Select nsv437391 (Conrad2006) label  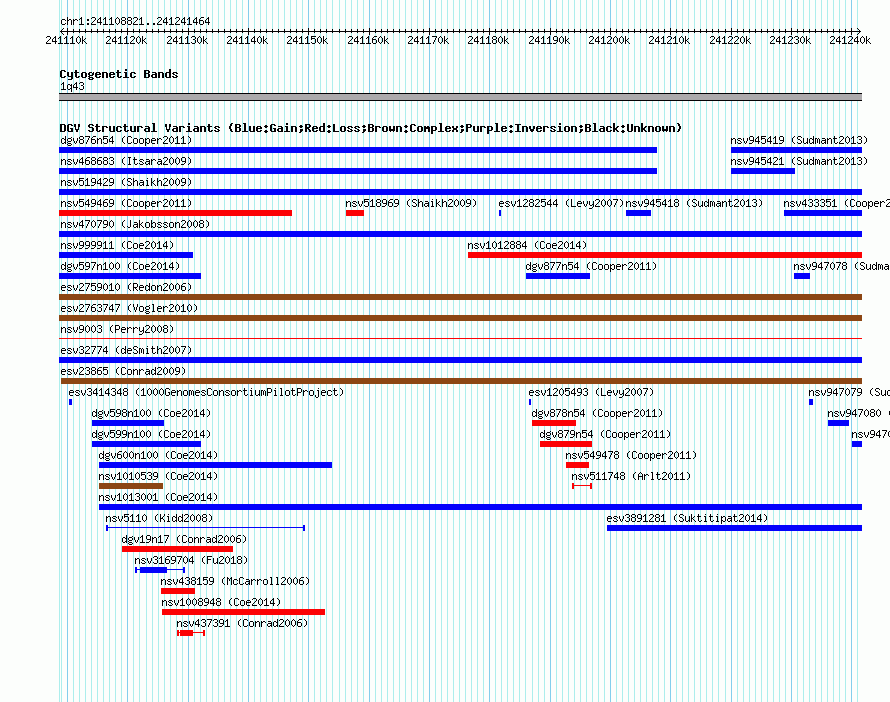[x=242, y=623]
